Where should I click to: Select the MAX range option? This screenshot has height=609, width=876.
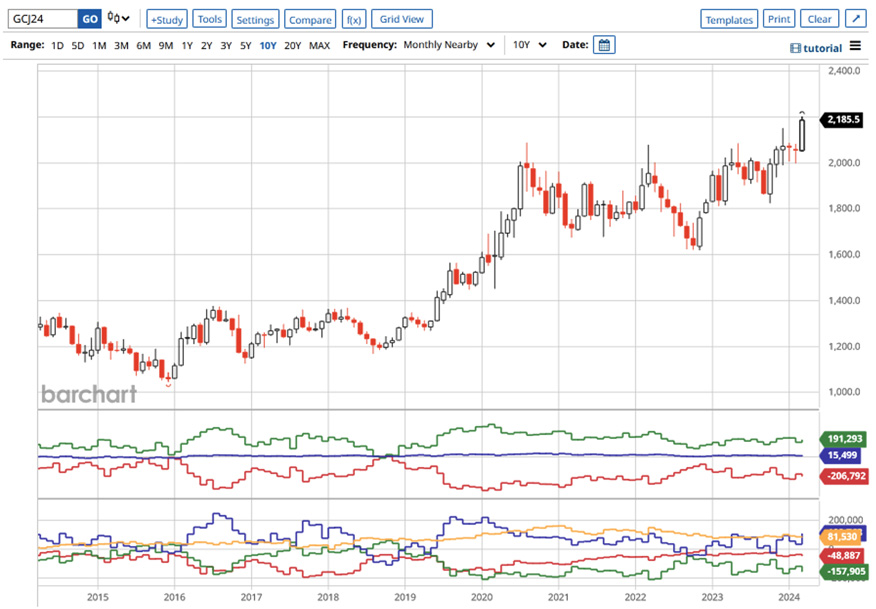pyautogui.click(x=319, y=45)
